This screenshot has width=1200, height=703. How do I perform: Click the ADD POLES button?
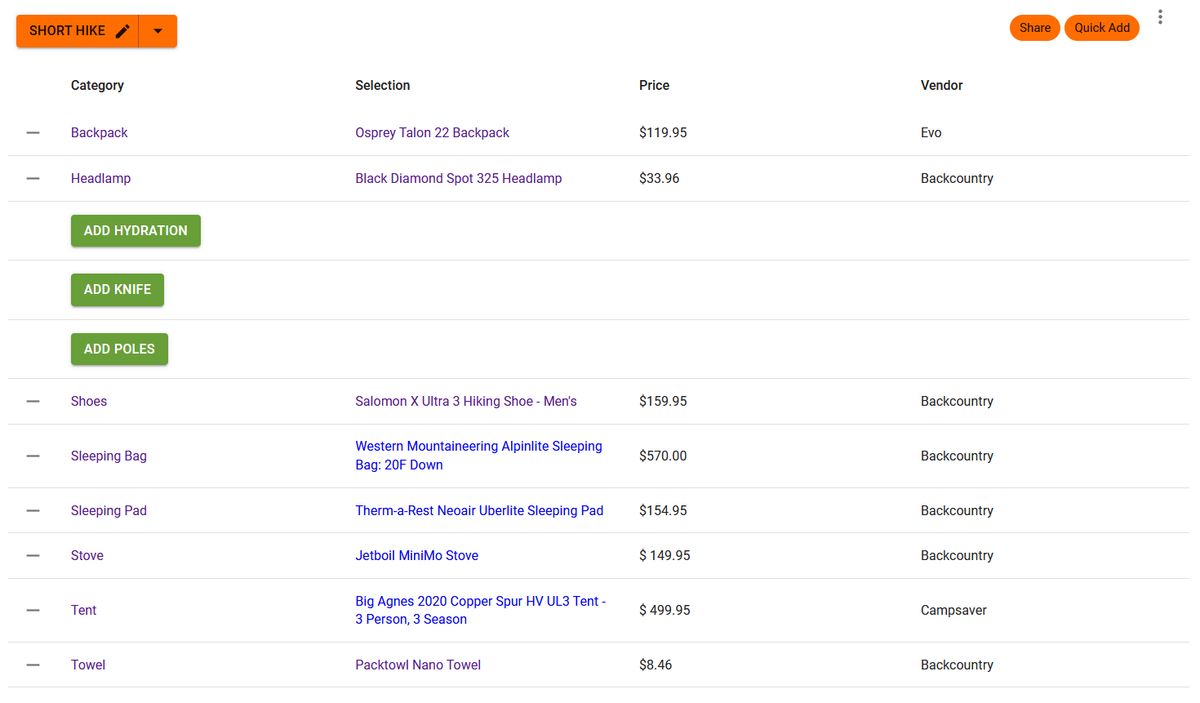[119, 348]
